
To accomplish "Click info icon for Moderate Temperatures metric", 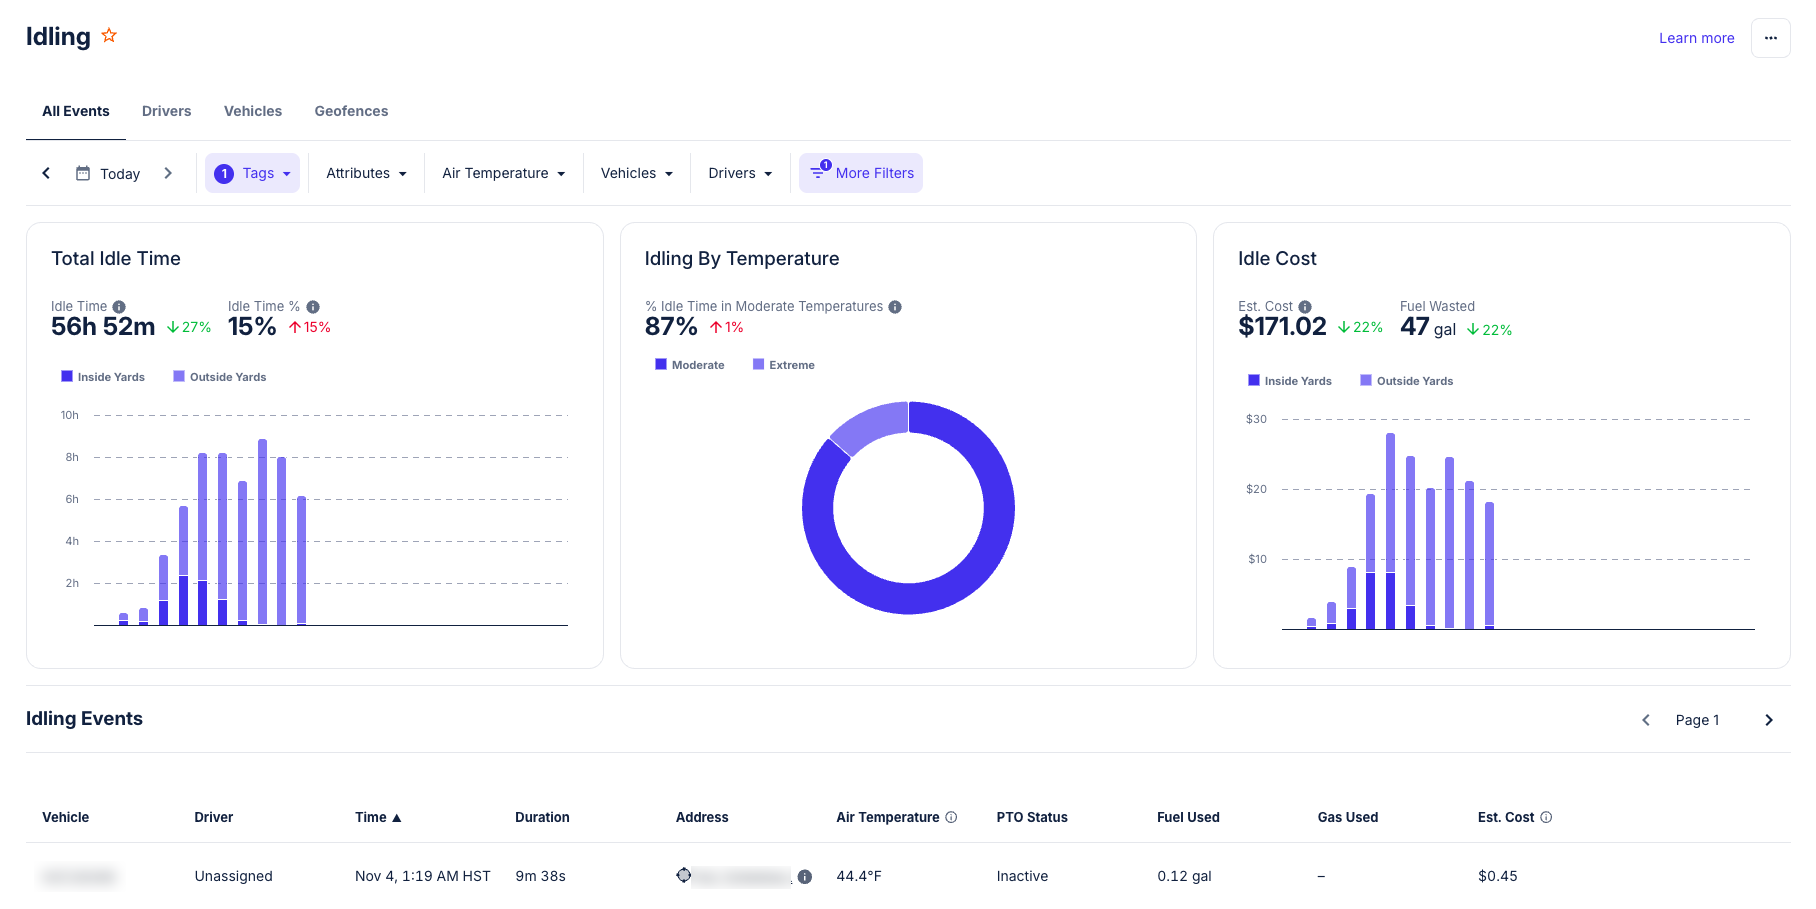I will pos(895,307).
